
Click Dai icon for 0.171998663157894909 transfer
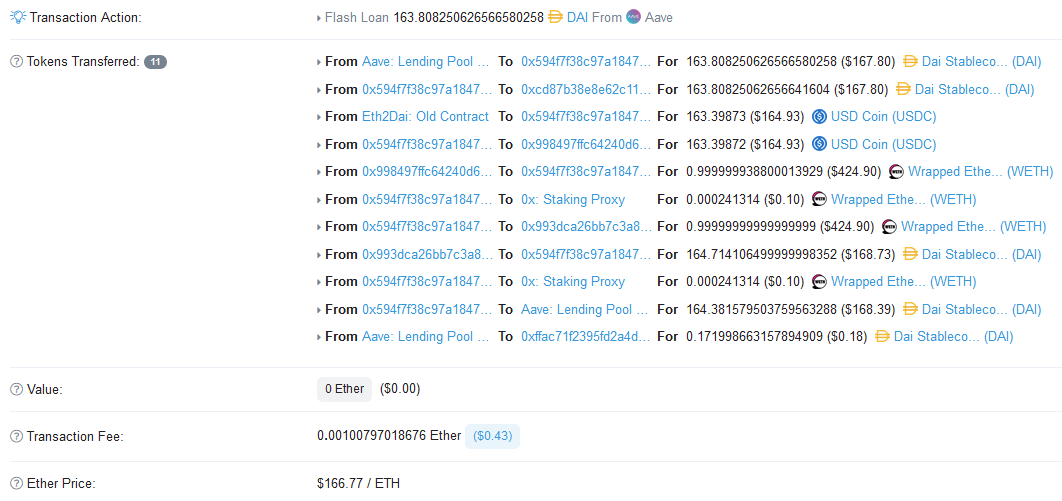[882, 337]
